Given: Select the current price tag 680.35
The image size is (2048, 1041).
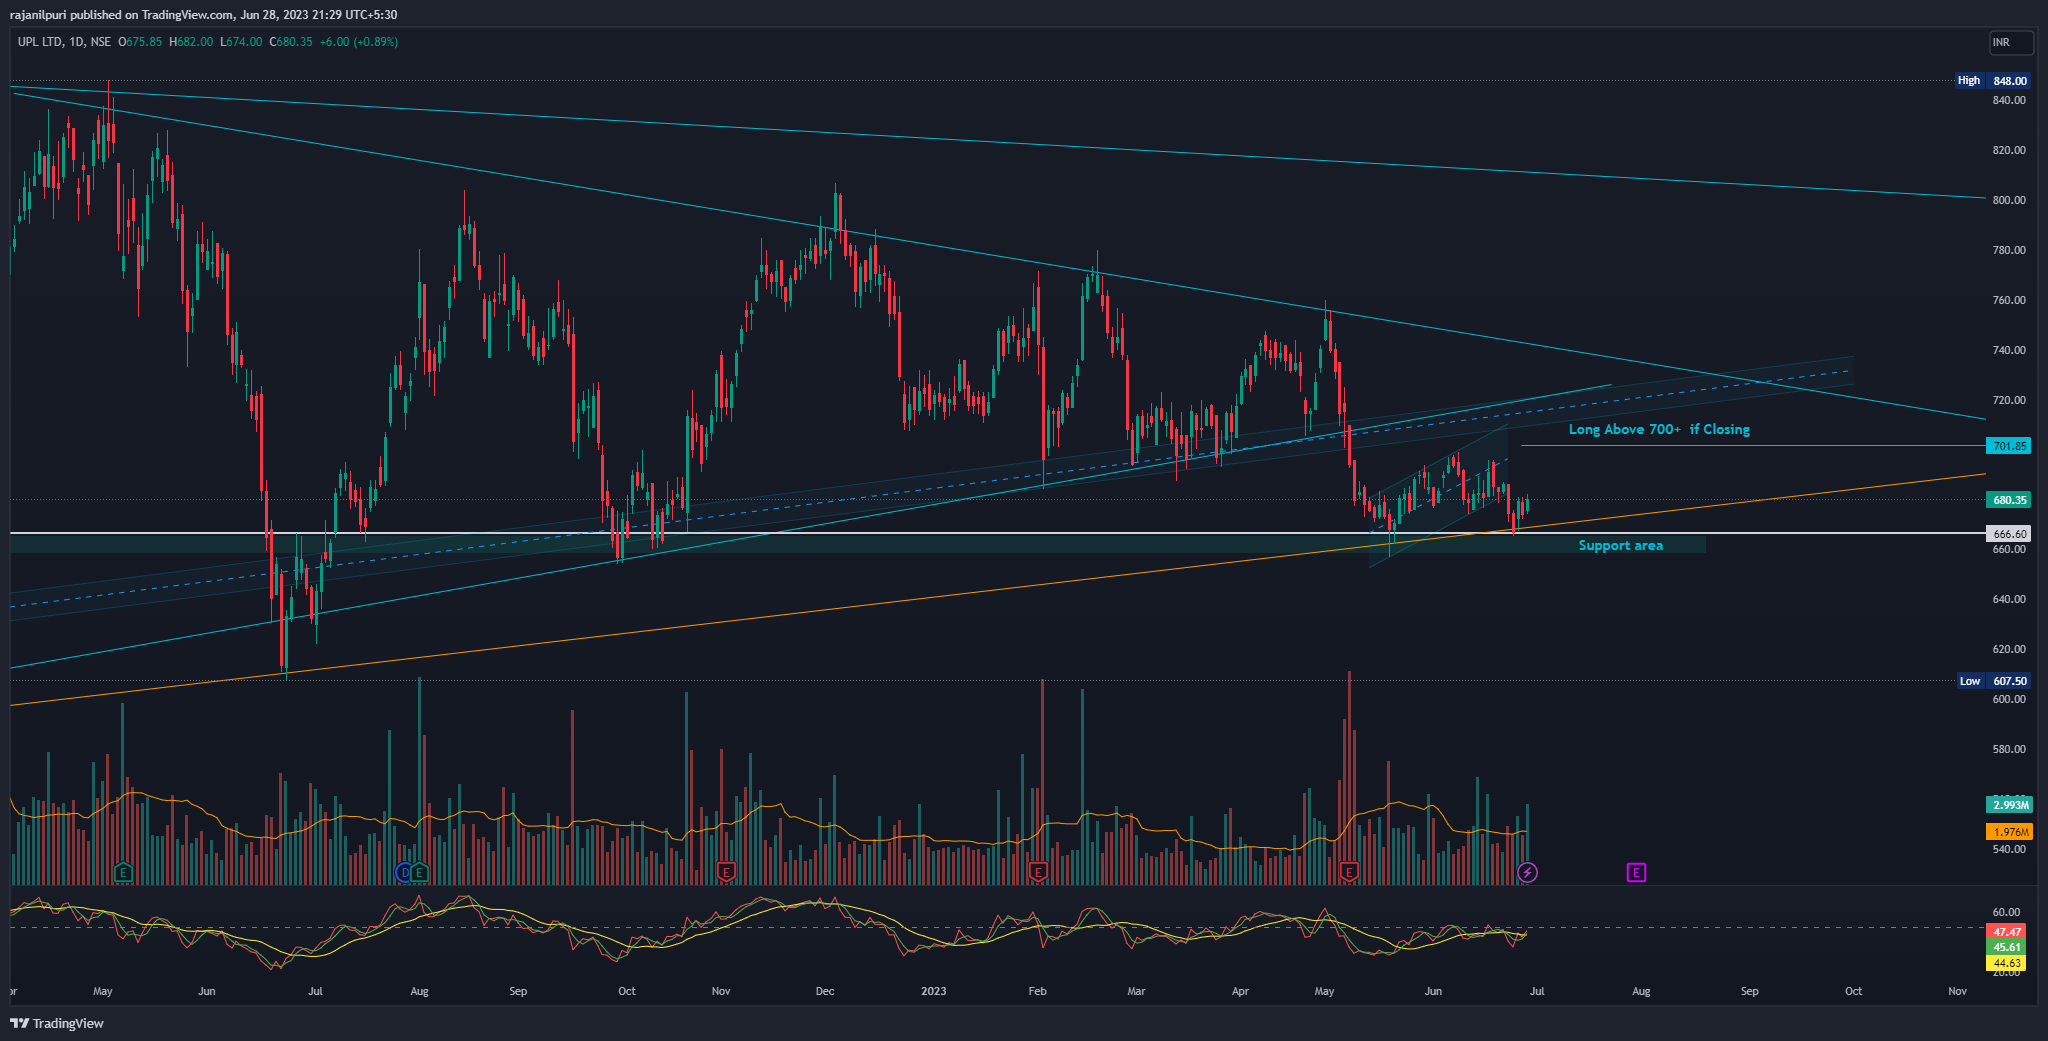Looking at the screenshot, I should pos(2009,500).
